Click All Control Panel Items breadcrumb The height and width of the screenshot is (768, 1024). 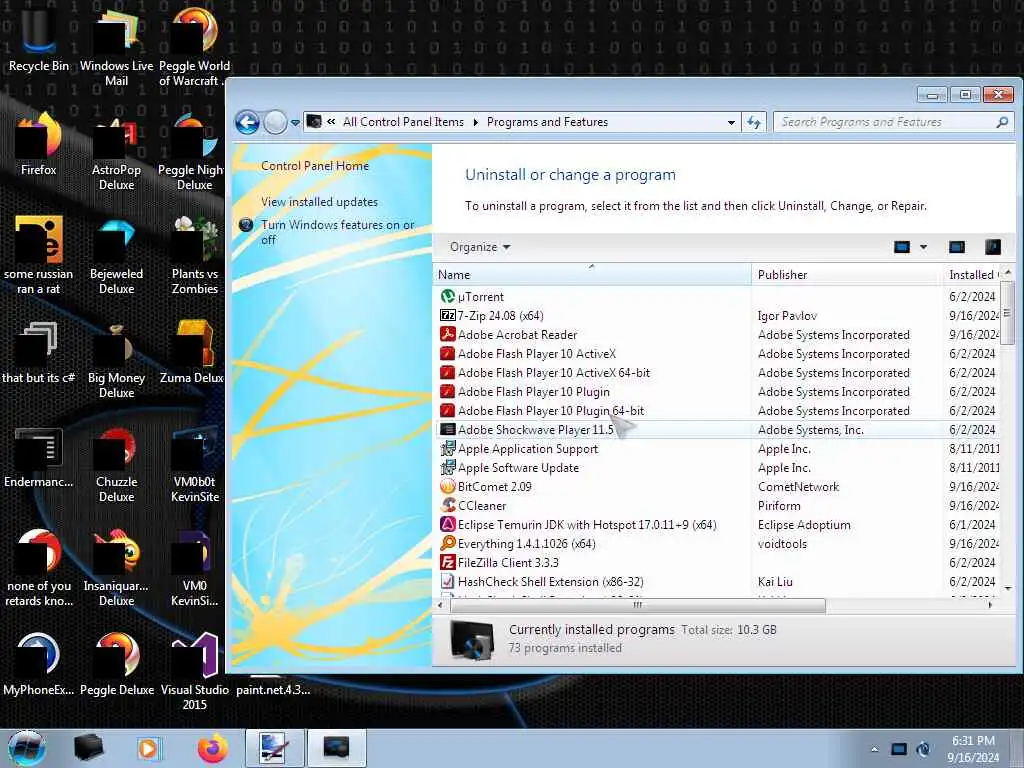click(403, 122)
